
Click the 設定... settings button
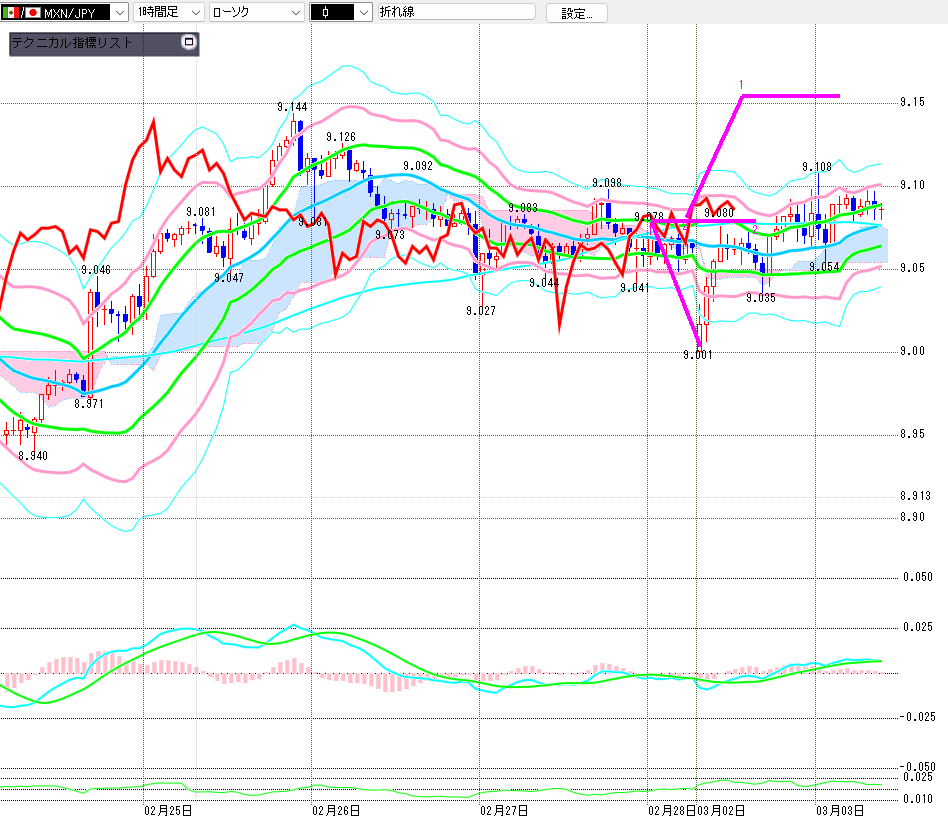pyautogui.click(x=576, y=13)
